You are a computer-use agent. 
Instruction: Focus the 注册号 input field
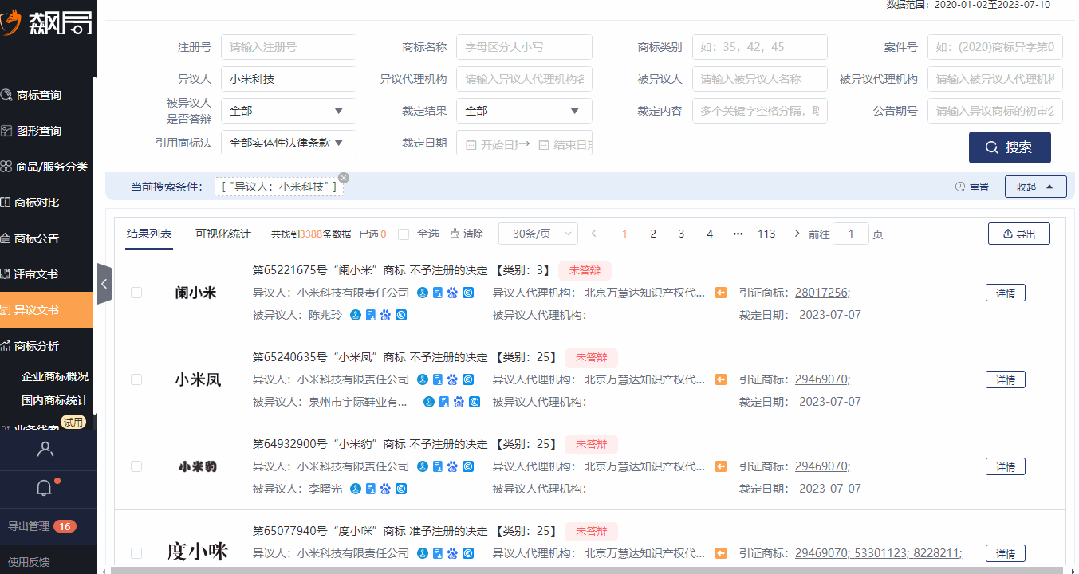pos(288,47)
